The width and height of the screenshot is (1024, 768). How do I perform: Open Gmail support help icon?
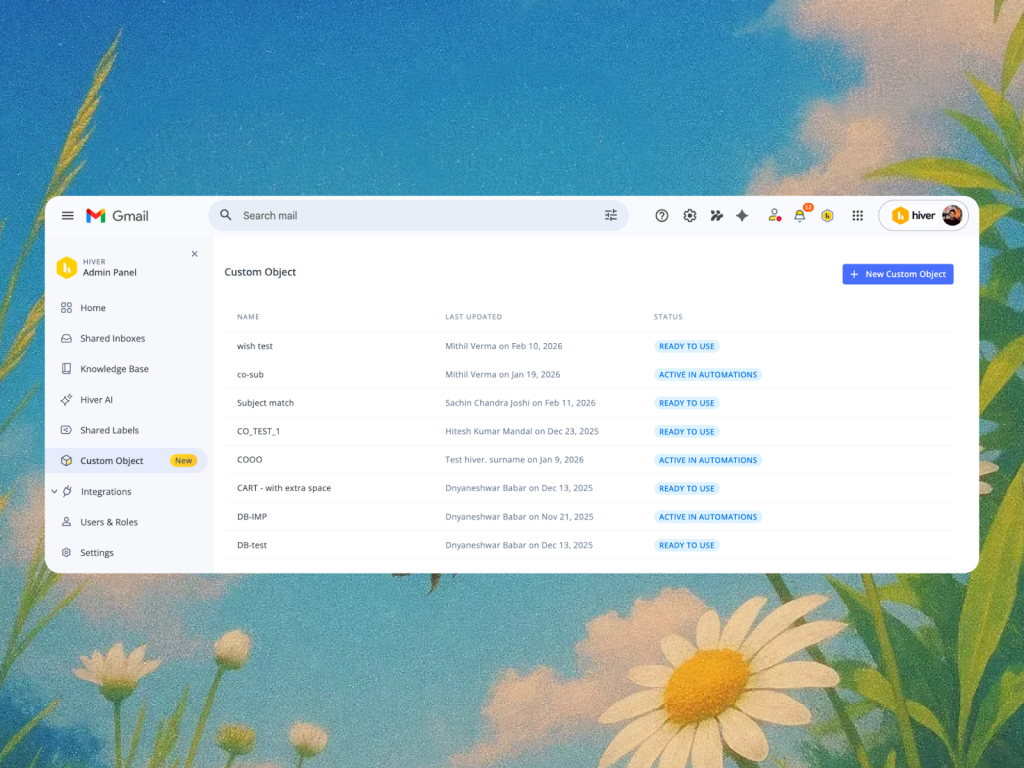(662, 215)
